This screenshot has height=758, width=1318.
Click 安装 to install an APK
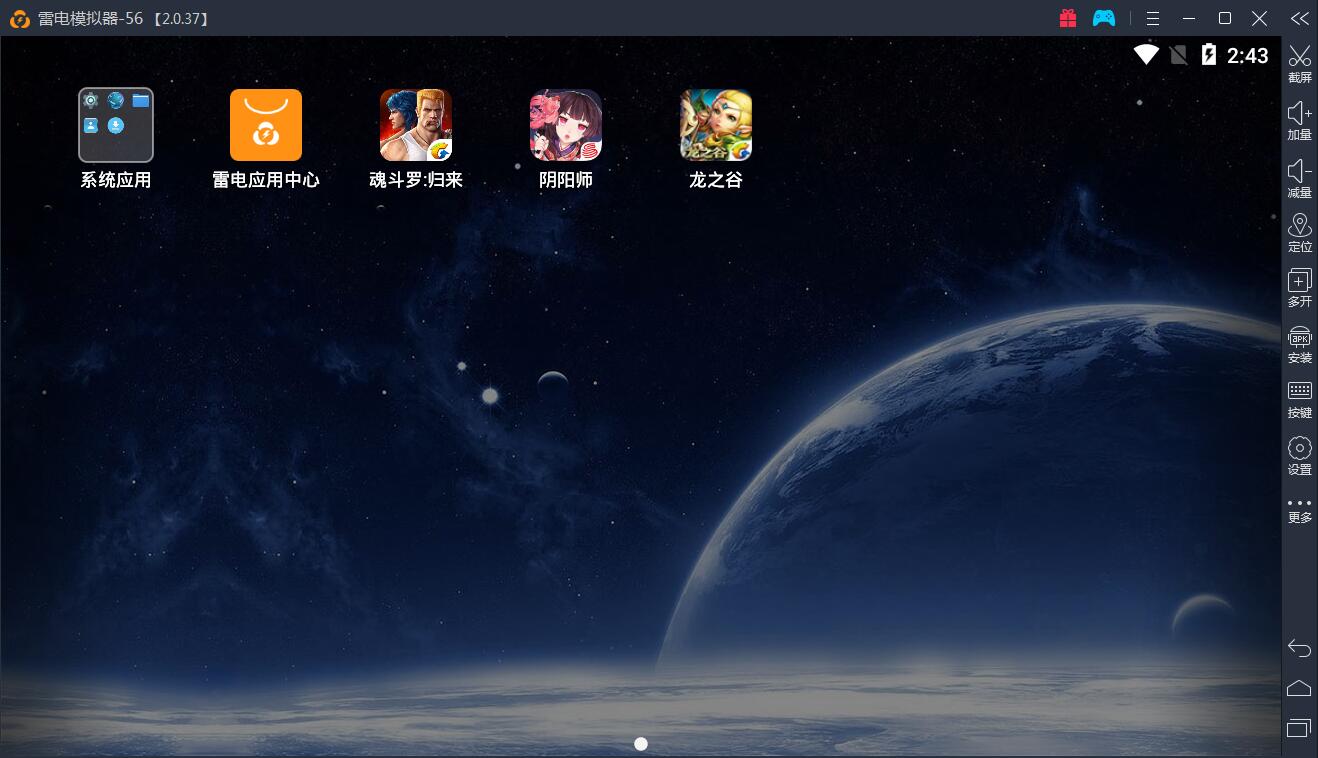1299,344
